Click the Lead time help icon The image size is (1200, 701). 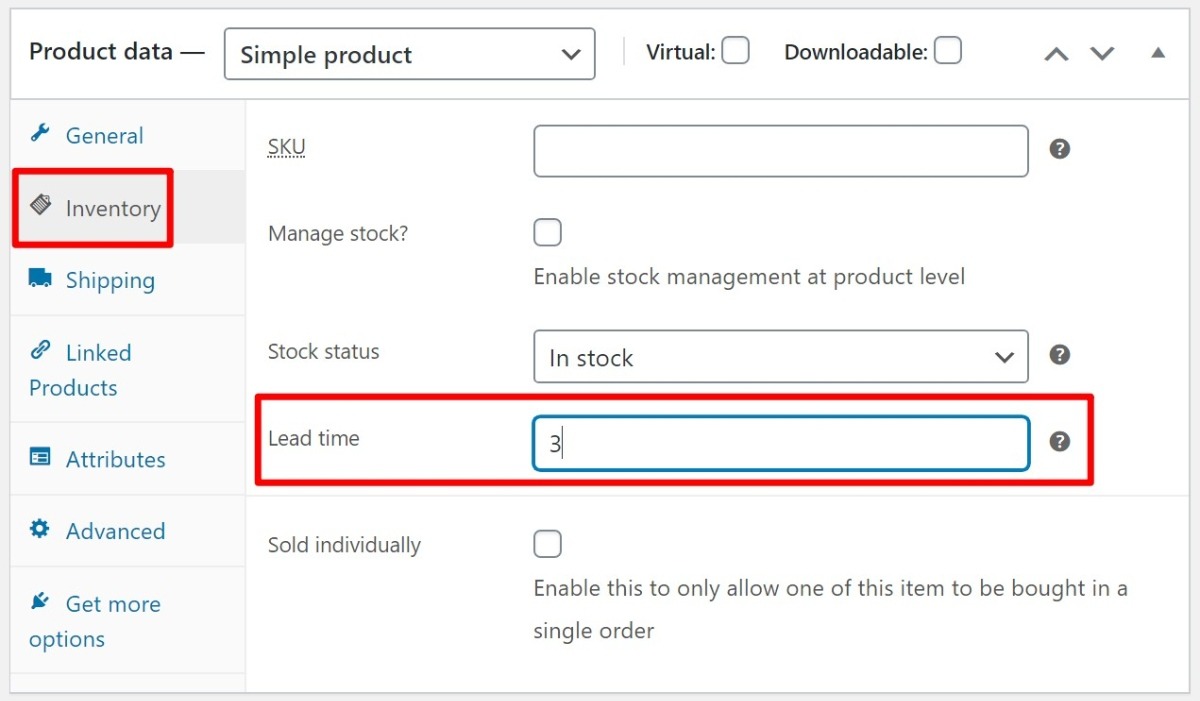(x=1060, y=441)
